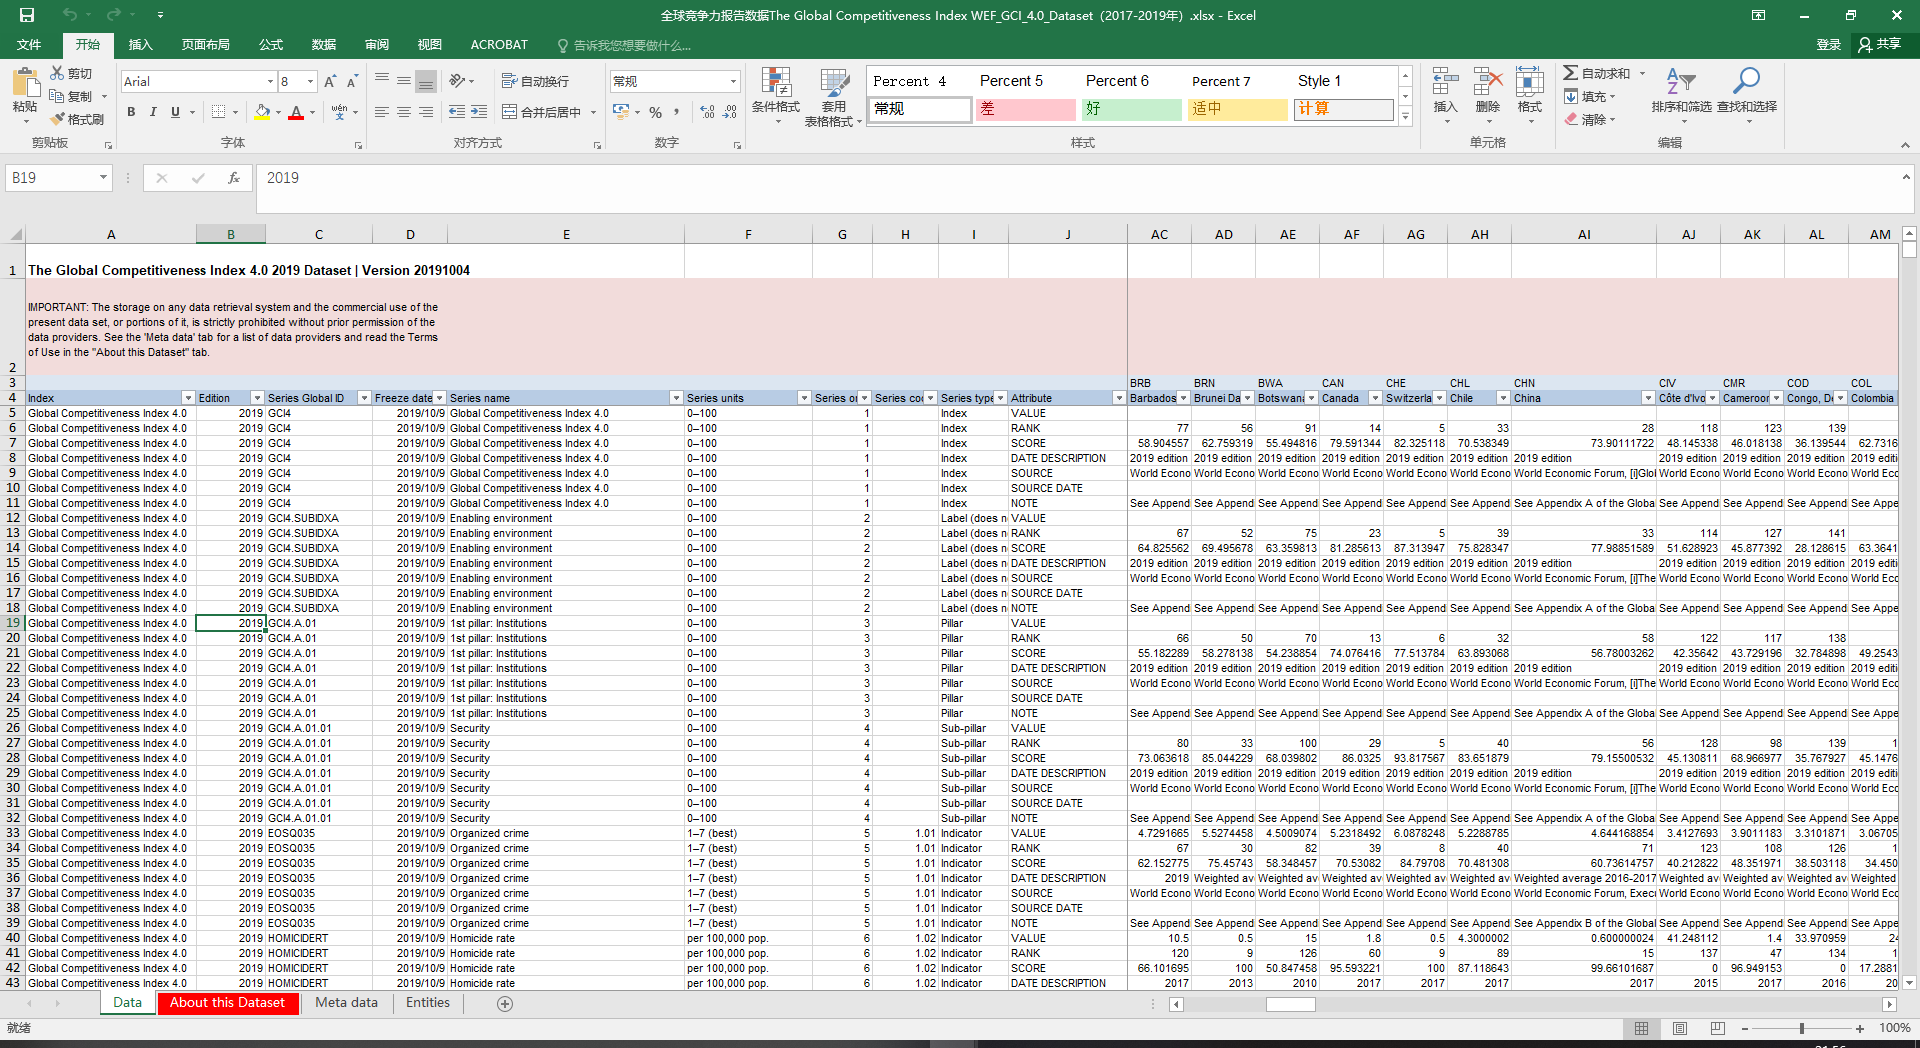Click the Merge and Center icon
The width and height of the screenshot is (1920, 1048).
point(509,112)
